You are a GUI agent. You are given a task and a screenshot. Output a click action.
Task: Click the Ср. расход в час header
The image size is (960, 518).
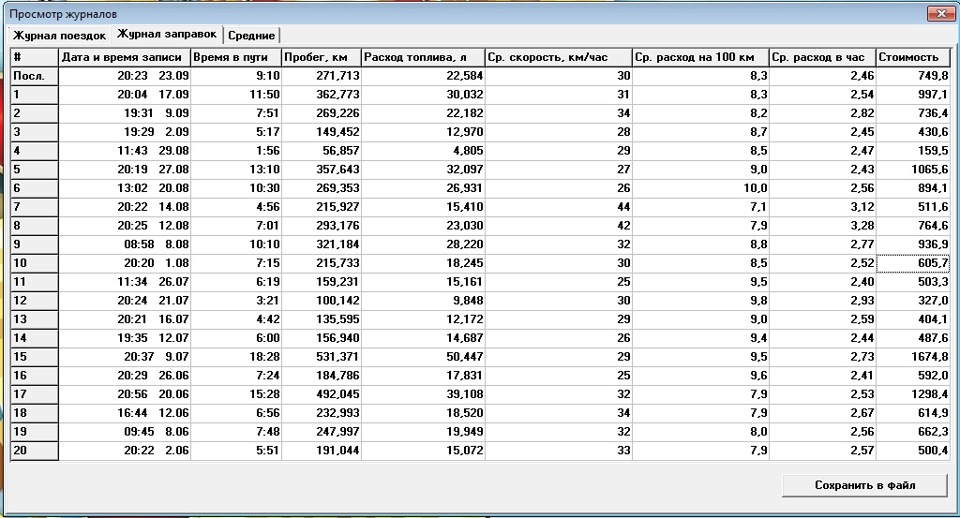point(822,57)
